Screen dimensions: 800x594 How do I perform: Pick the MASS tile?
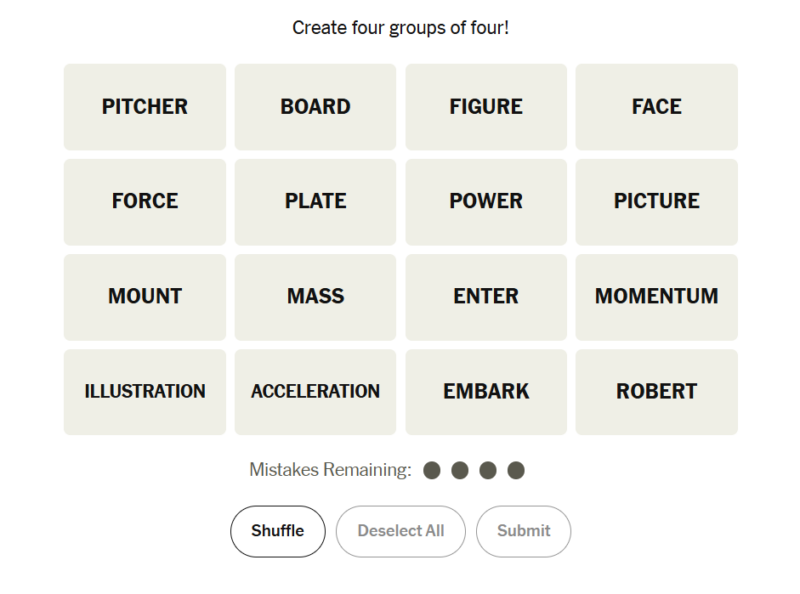(x=315, y=297)
